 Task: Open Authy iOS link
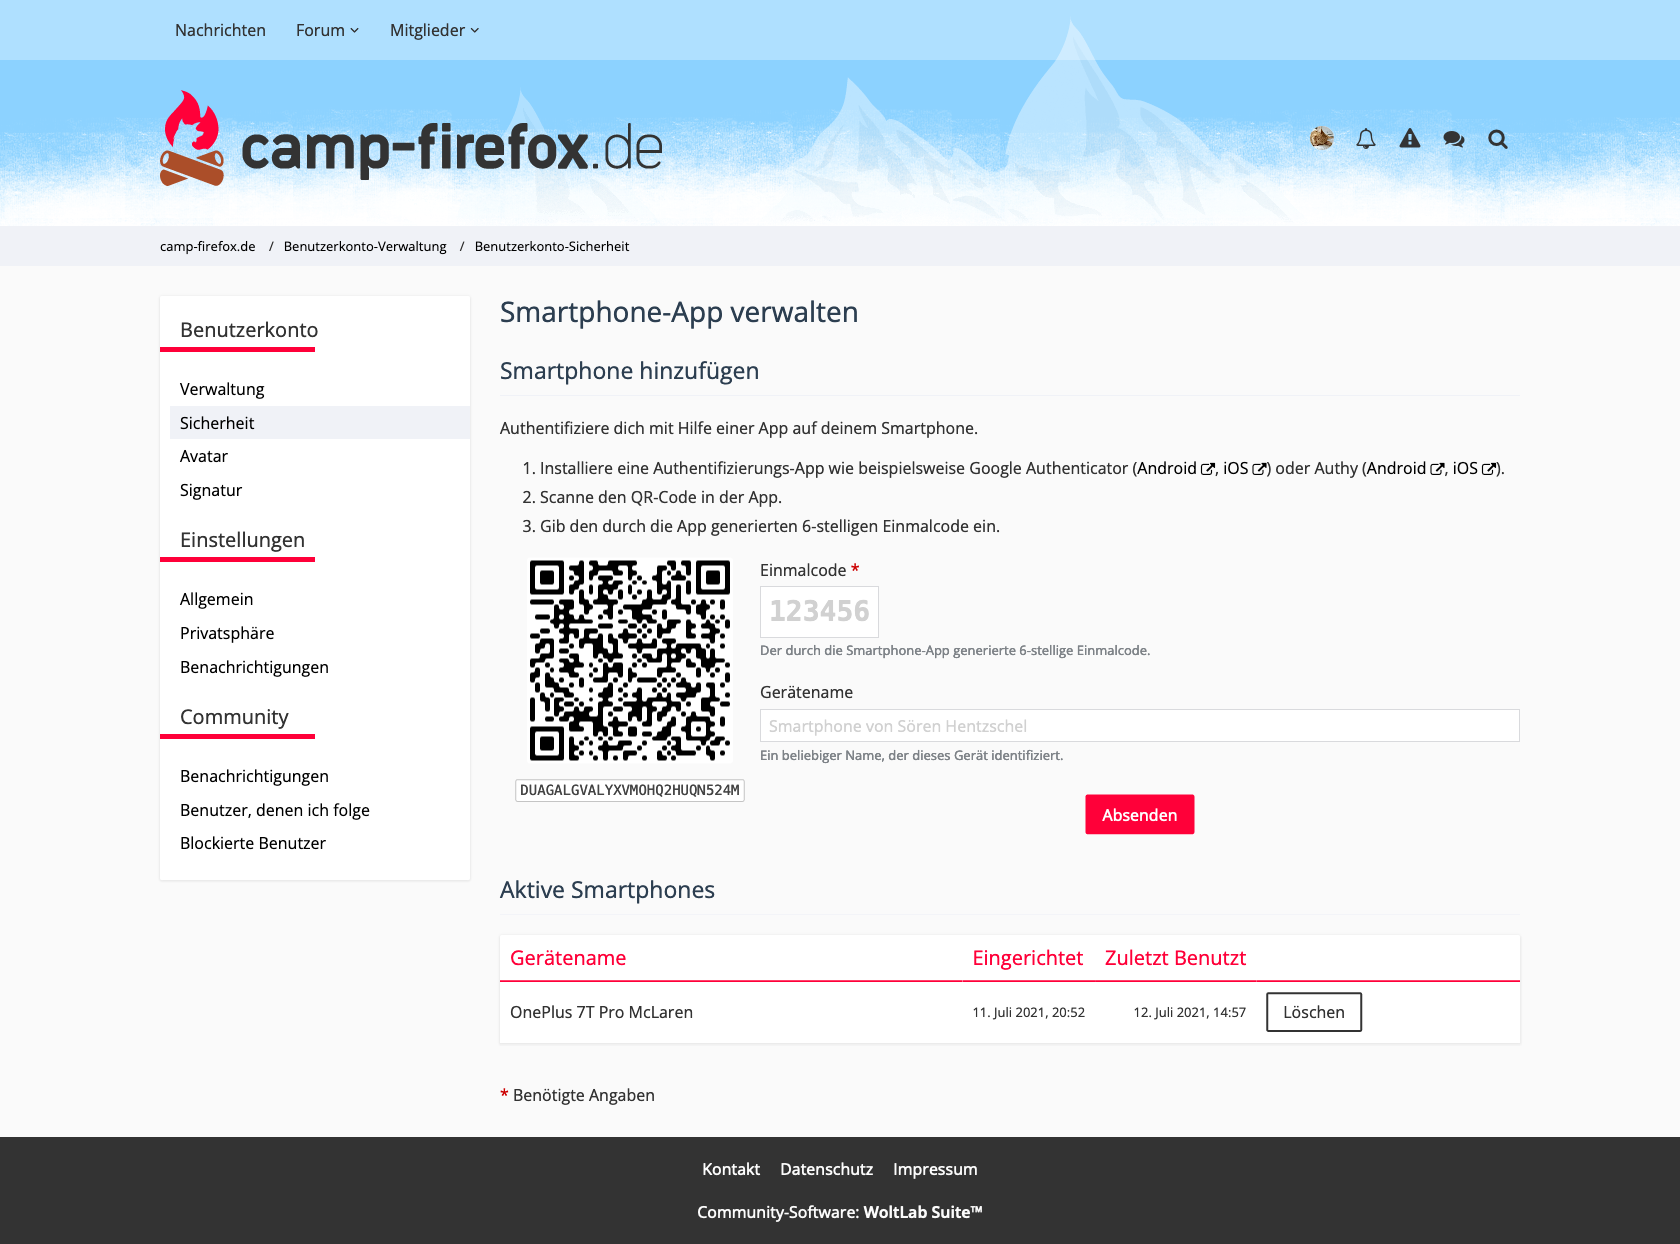(1475, 468)
